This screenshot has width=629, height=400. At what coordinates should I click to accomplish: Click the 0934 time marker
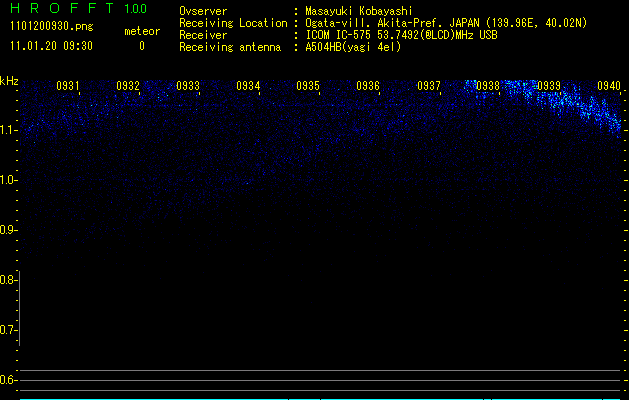click(248, 85)
